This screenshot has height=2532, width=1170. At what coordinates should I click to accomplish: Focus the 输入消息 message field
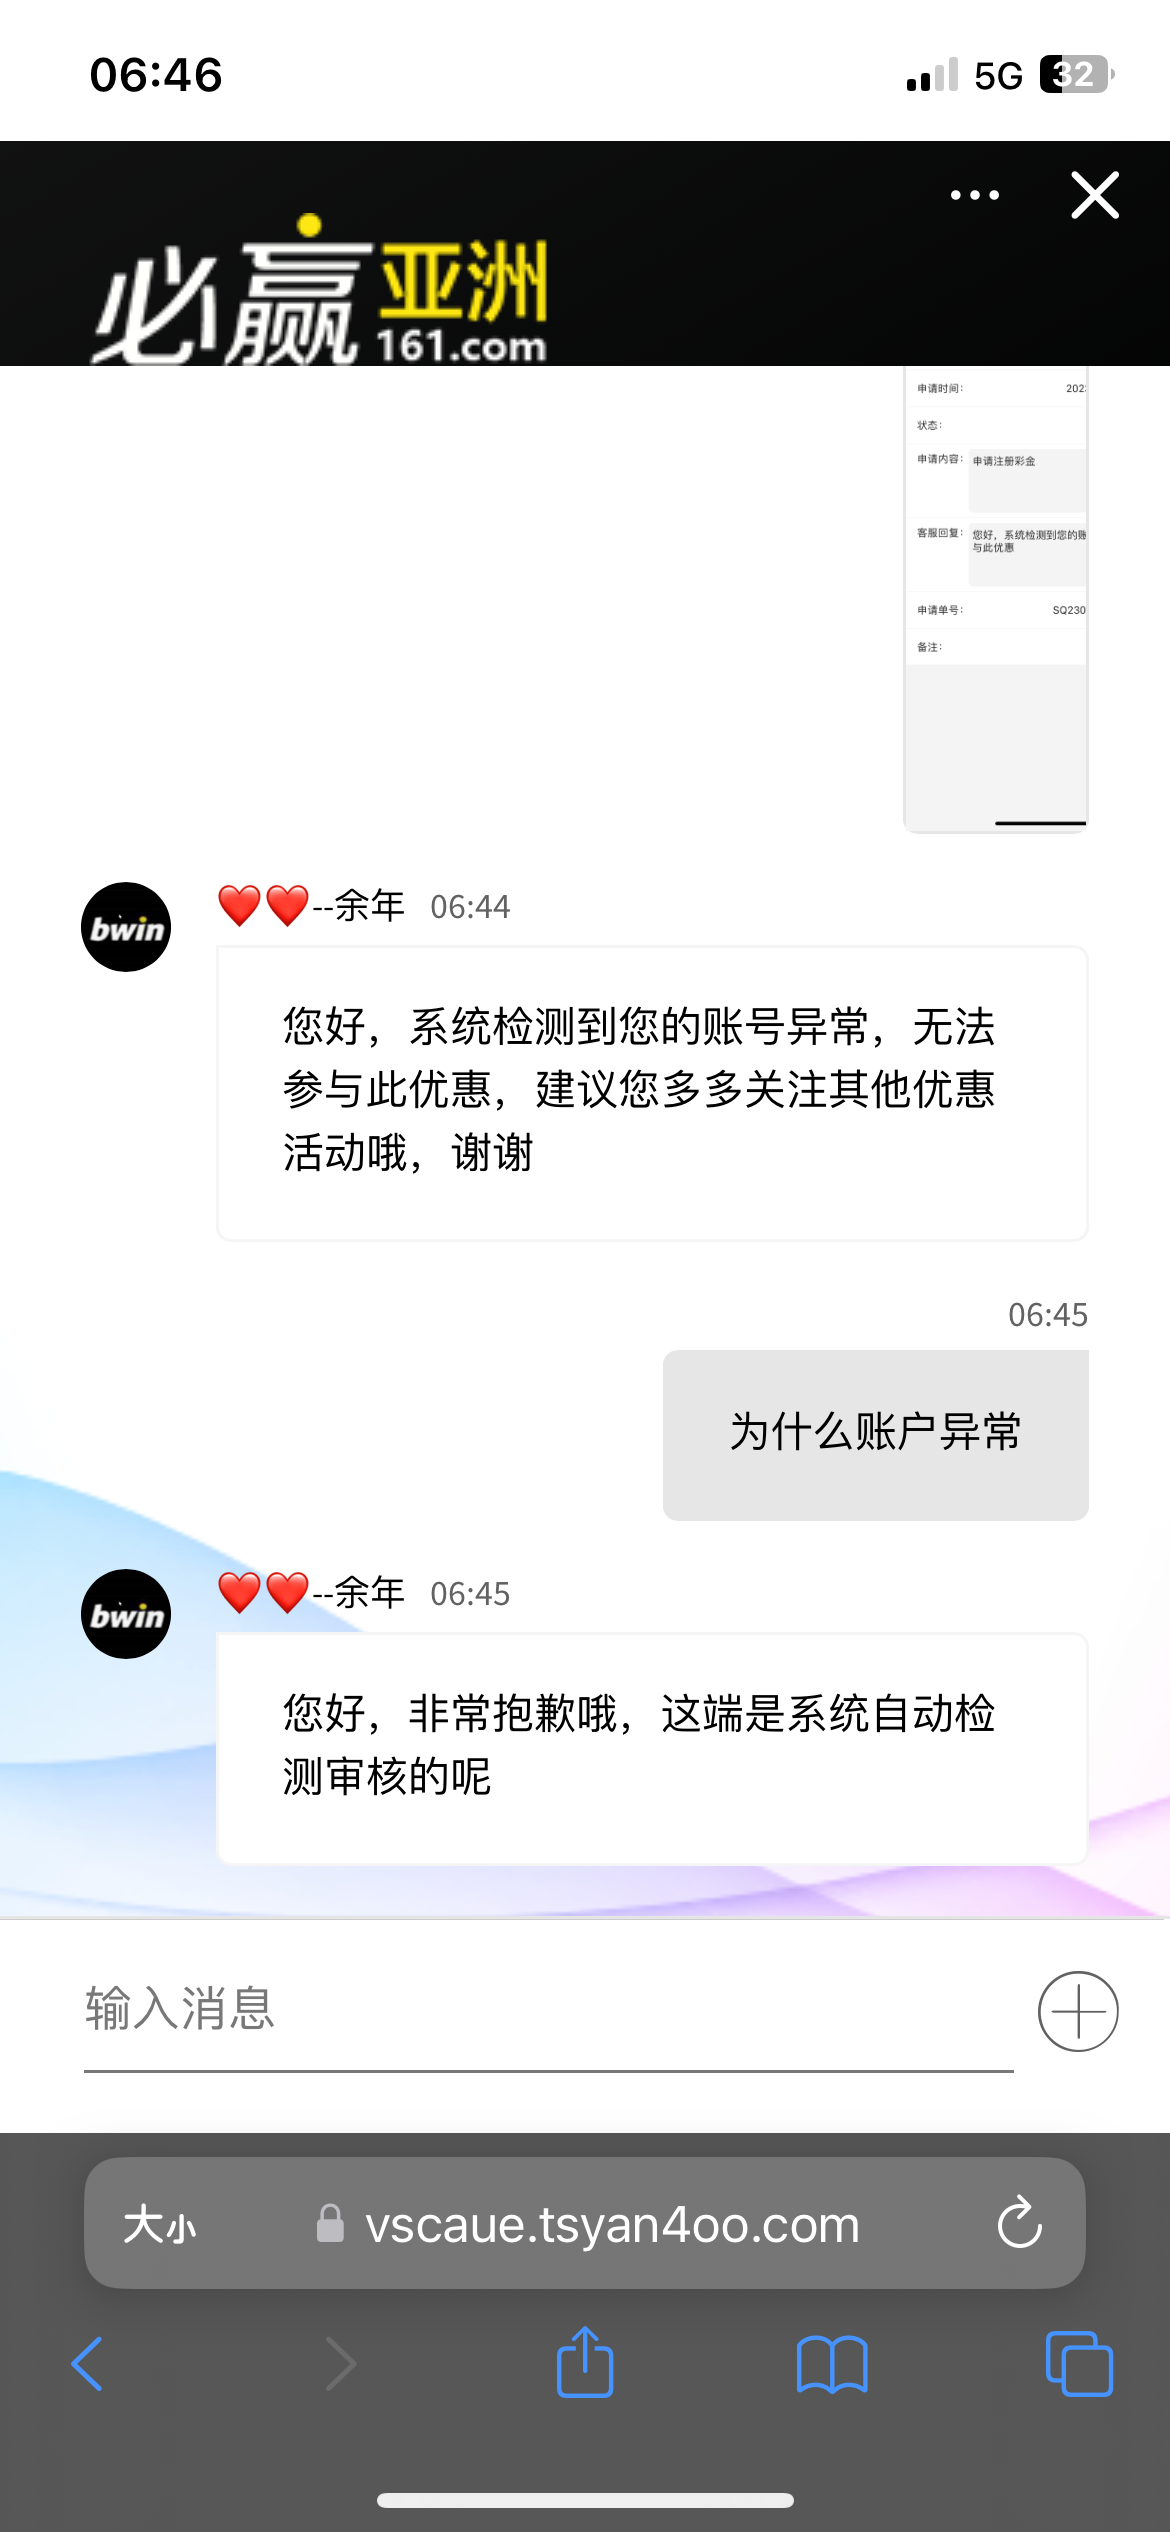pyautogui.click(x=548, y=2010)
